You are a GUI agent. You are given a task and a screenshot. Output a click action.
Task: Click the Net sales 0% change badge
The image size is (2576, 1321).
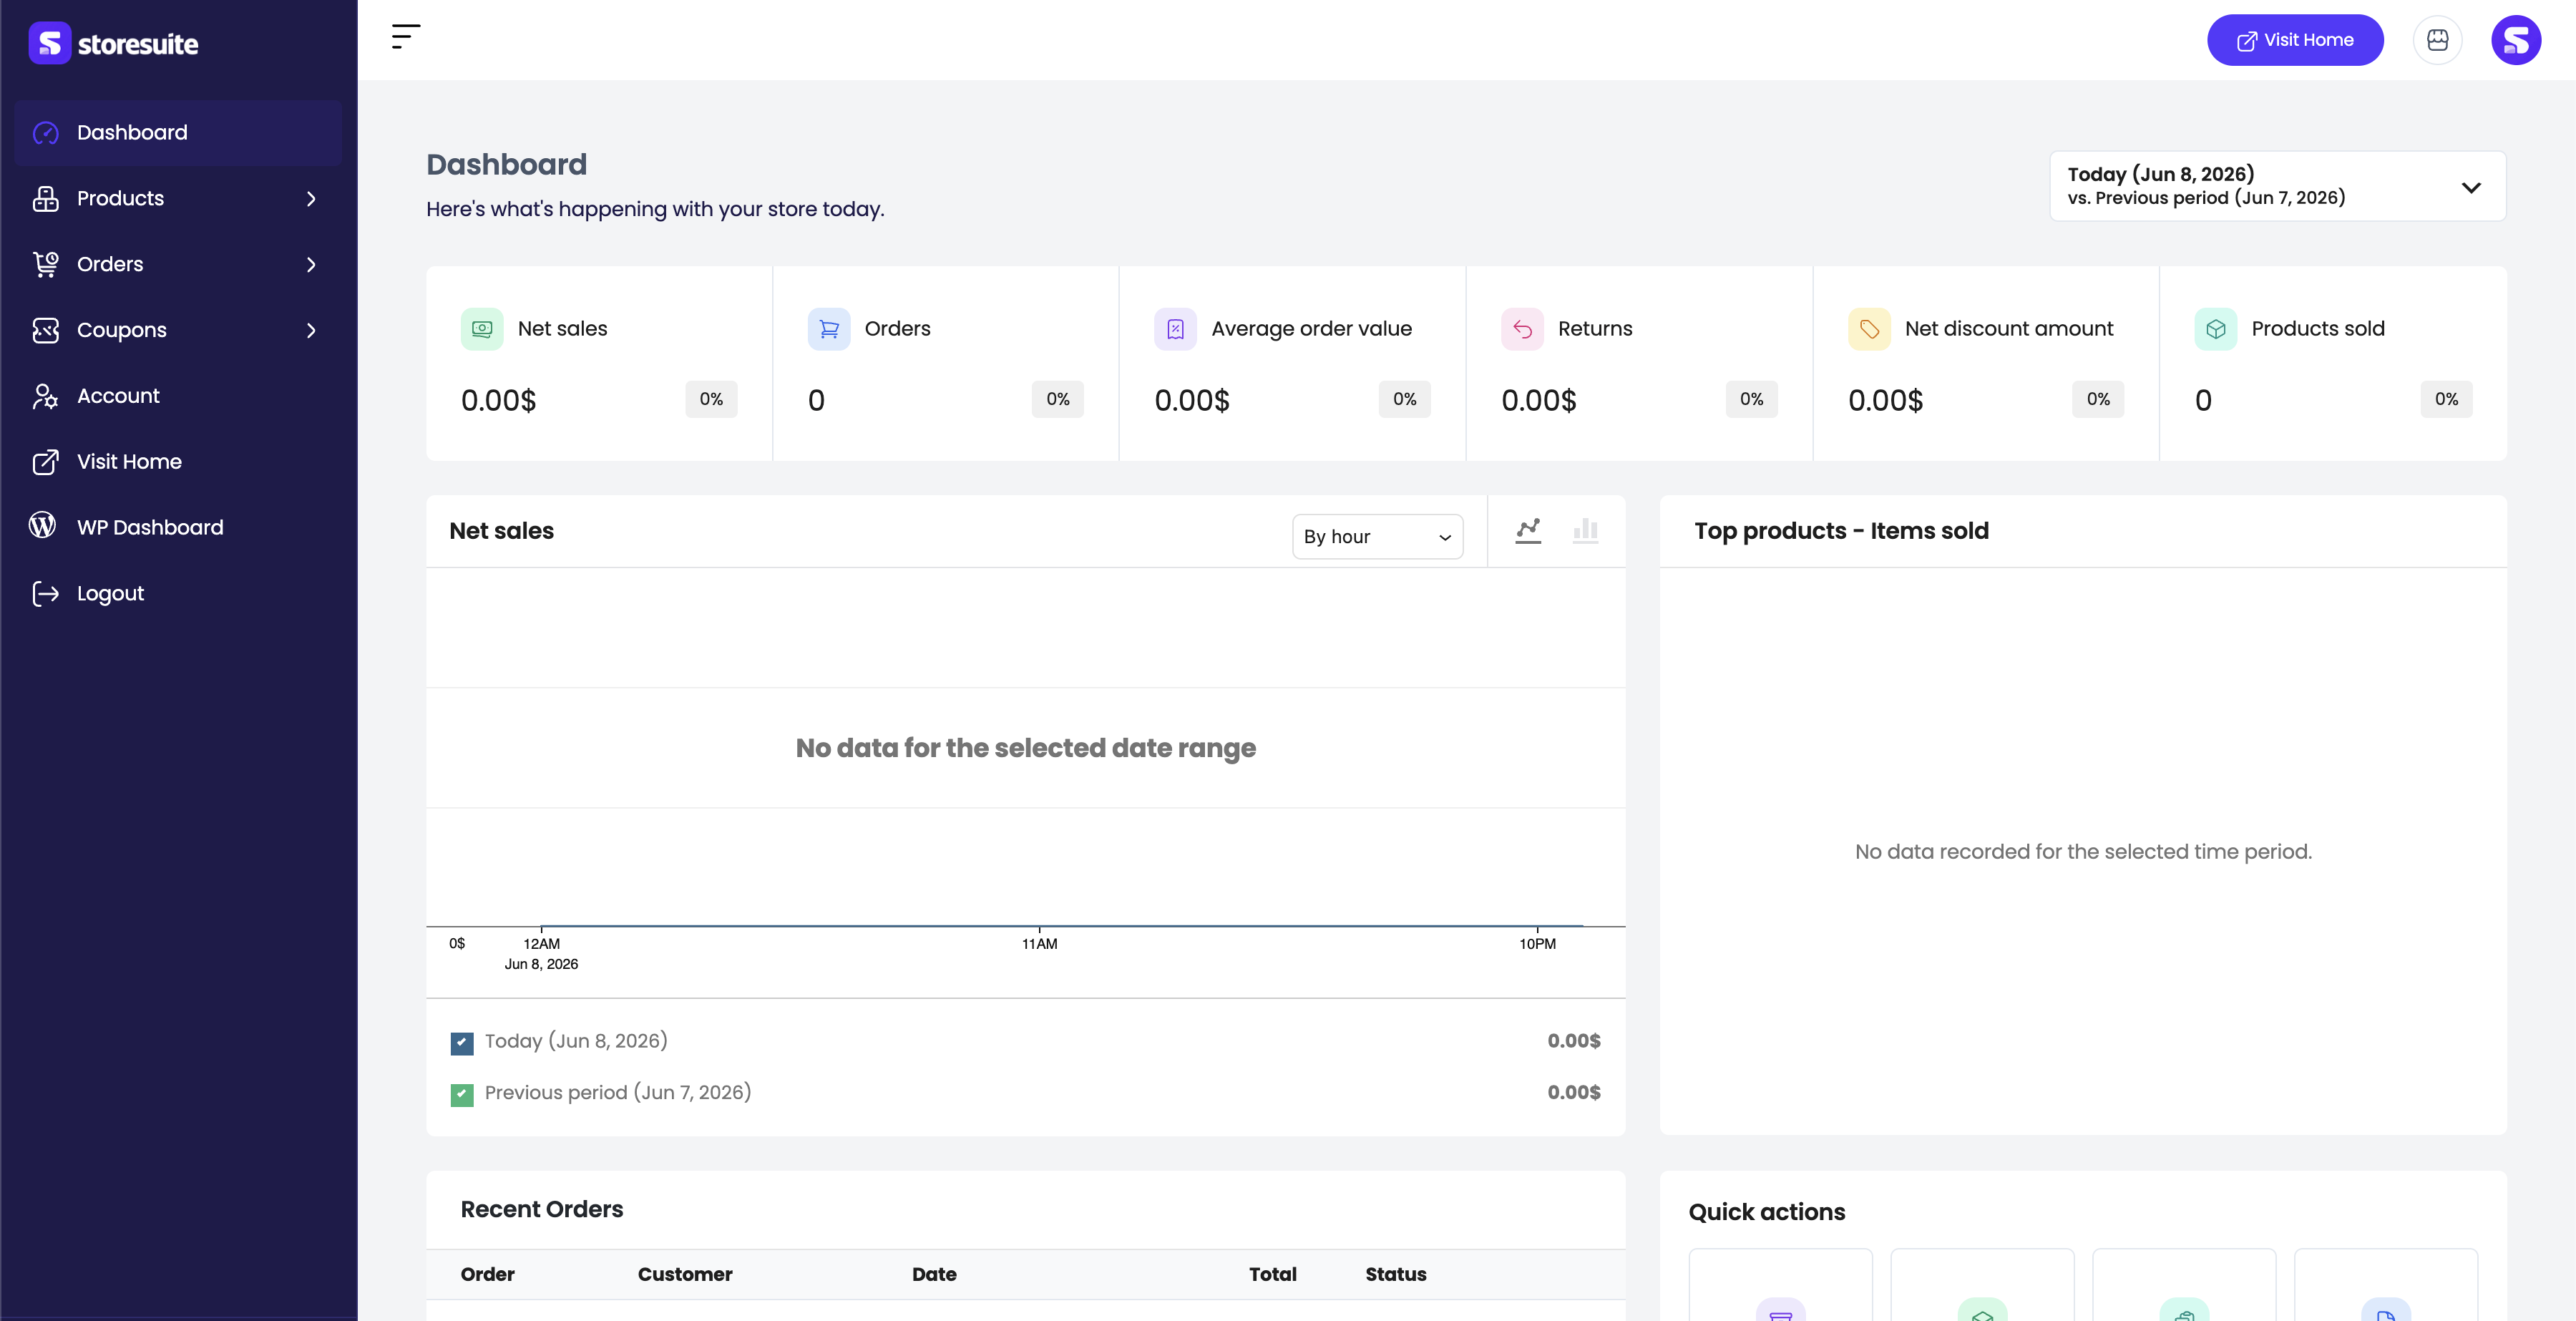pyautogui.click(x=711, y=399)
